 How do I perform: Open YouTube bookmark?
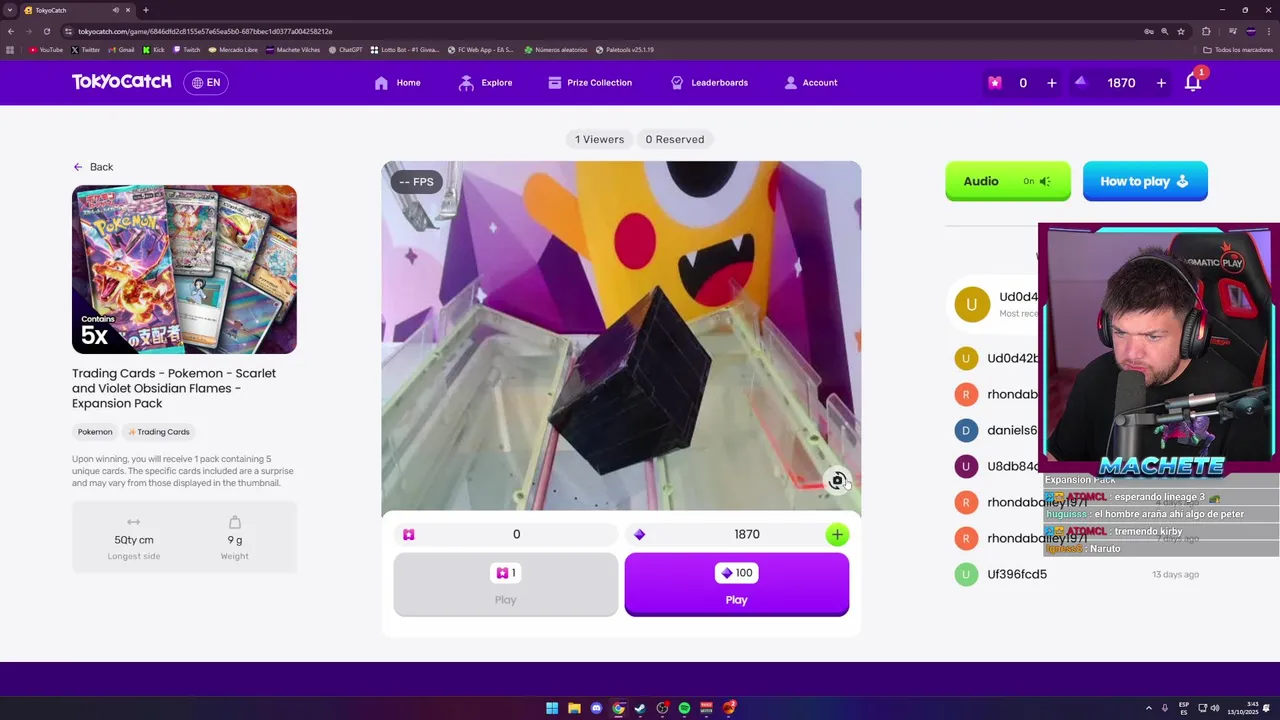click(45, 49)
